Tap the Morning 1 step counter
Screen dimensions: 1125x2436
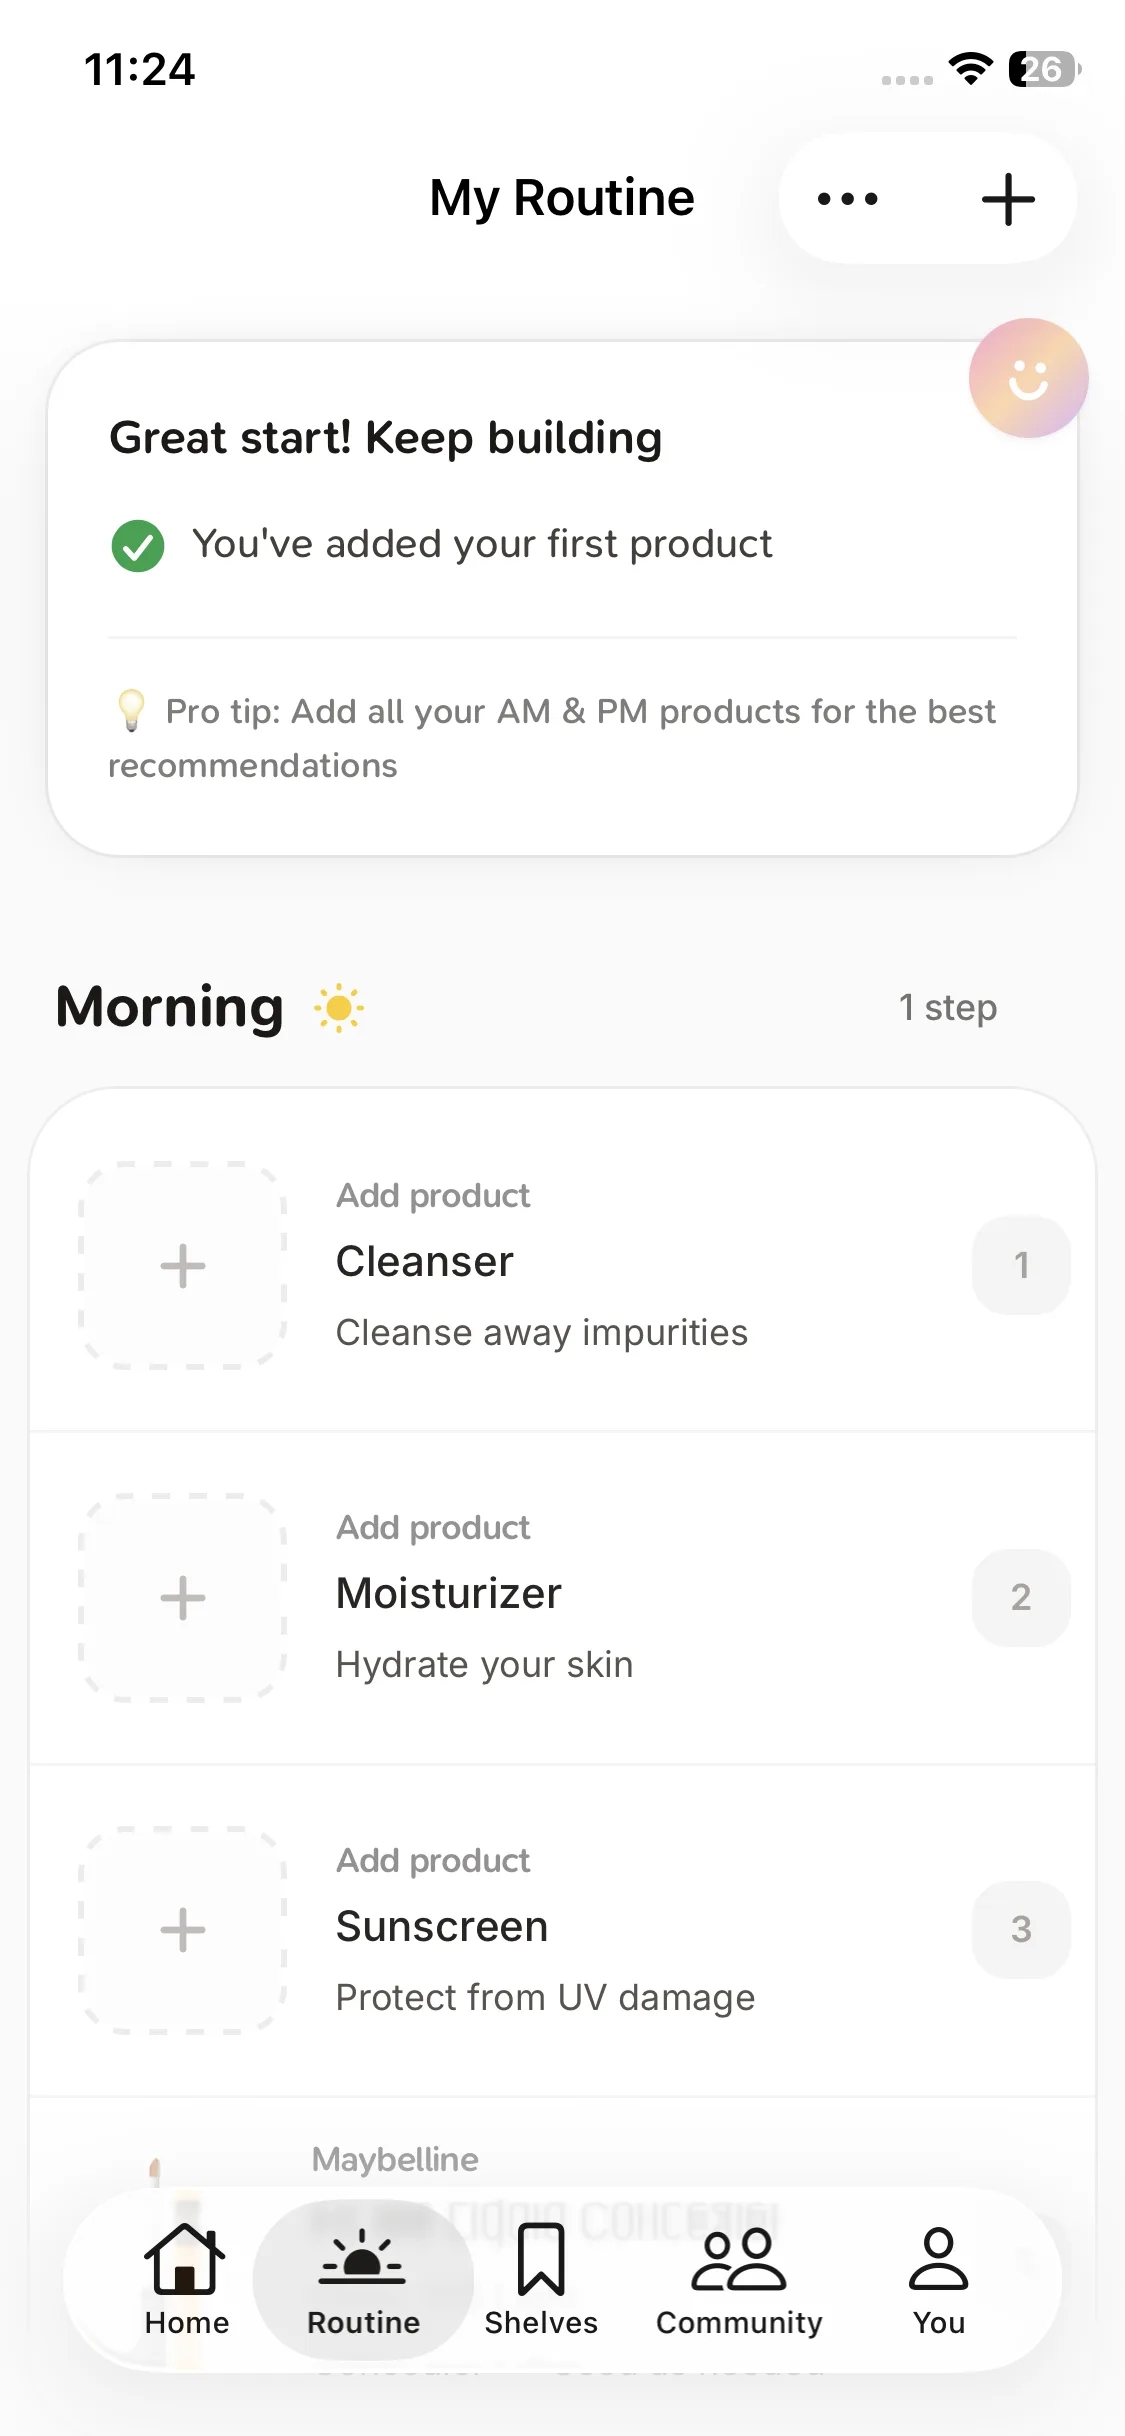[947, 1008]
